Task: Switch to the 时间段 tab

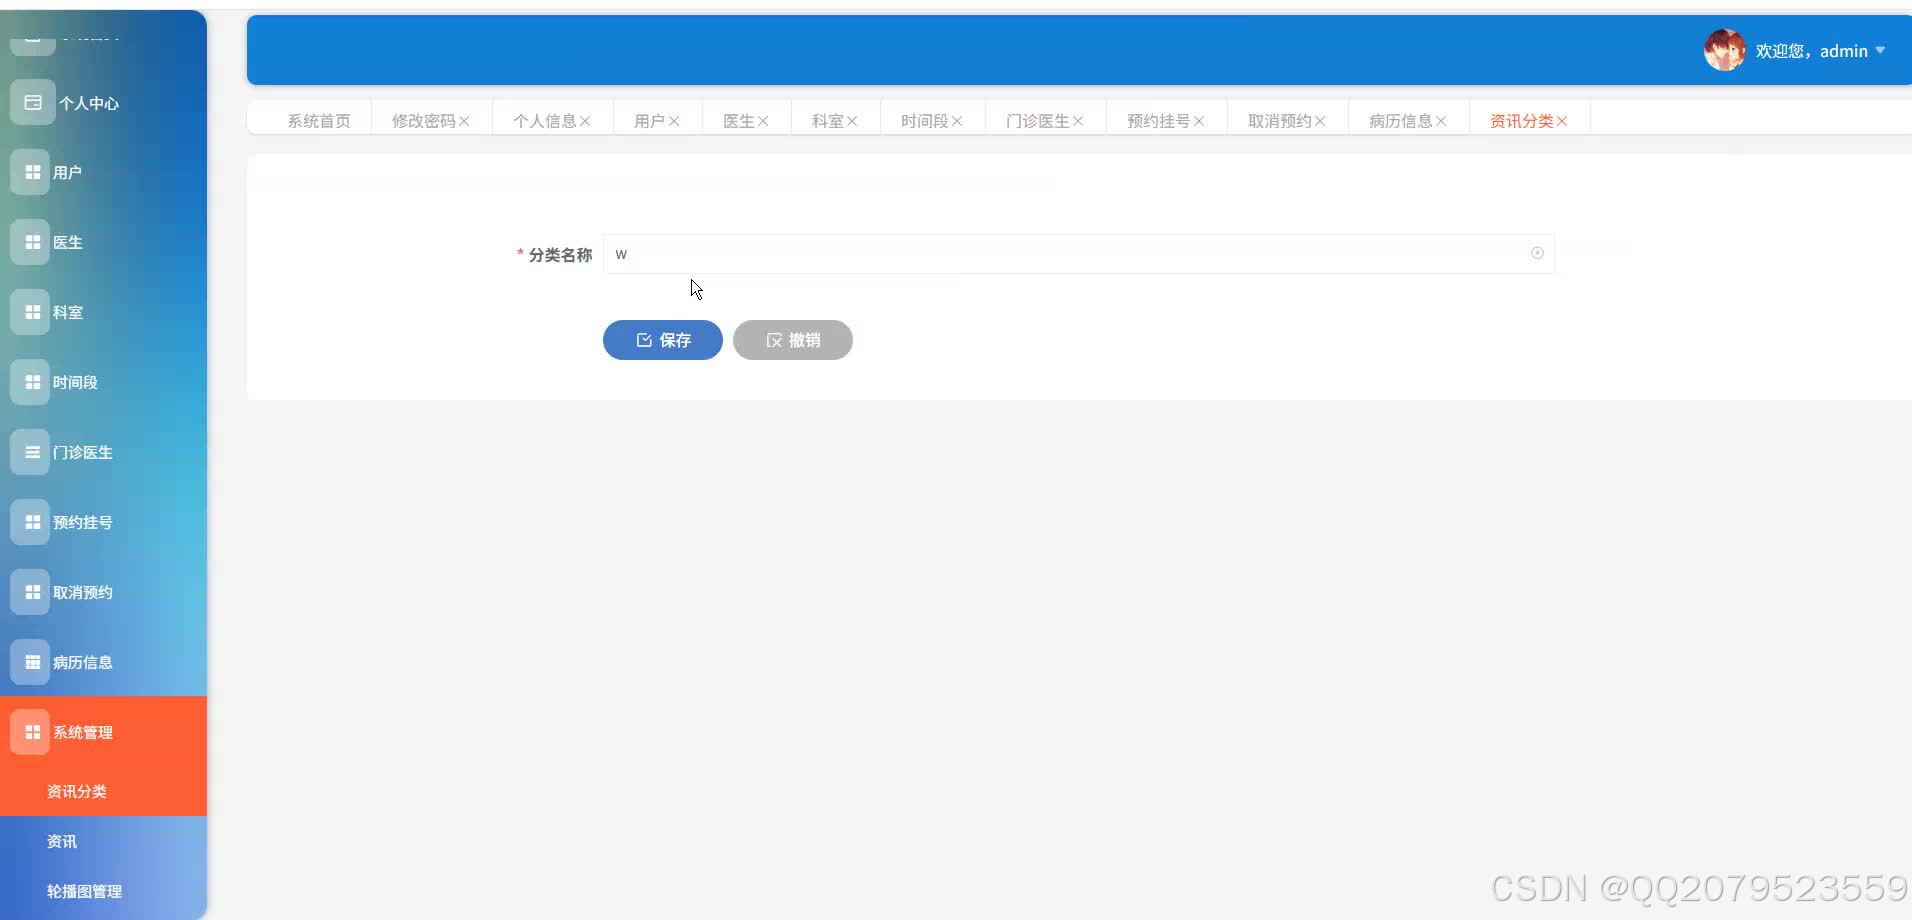Action: 924,121
